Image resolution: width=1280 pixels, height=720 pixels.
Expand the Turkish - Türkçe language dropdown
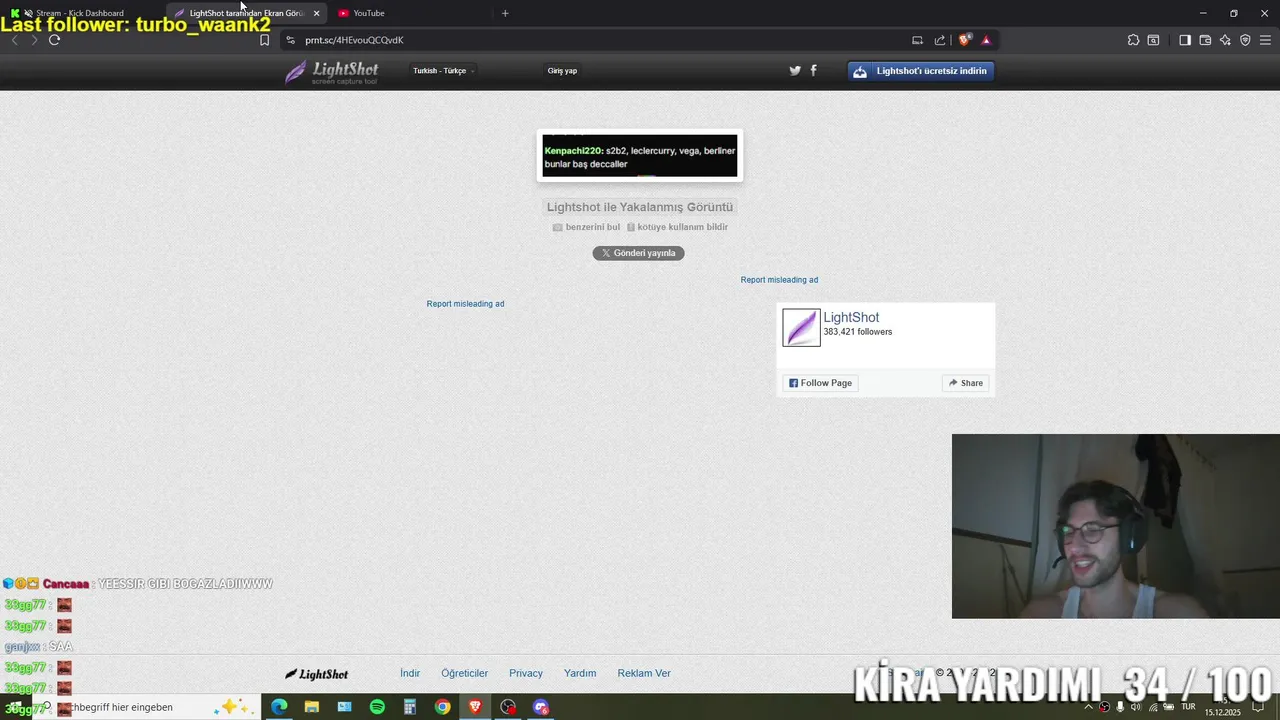[x=443, y=71]
